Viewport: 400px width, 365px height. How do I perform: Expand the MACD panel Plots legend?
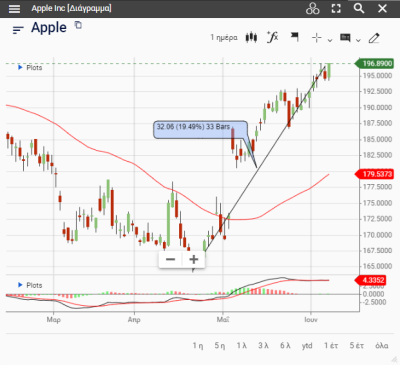tap(30, 285)
